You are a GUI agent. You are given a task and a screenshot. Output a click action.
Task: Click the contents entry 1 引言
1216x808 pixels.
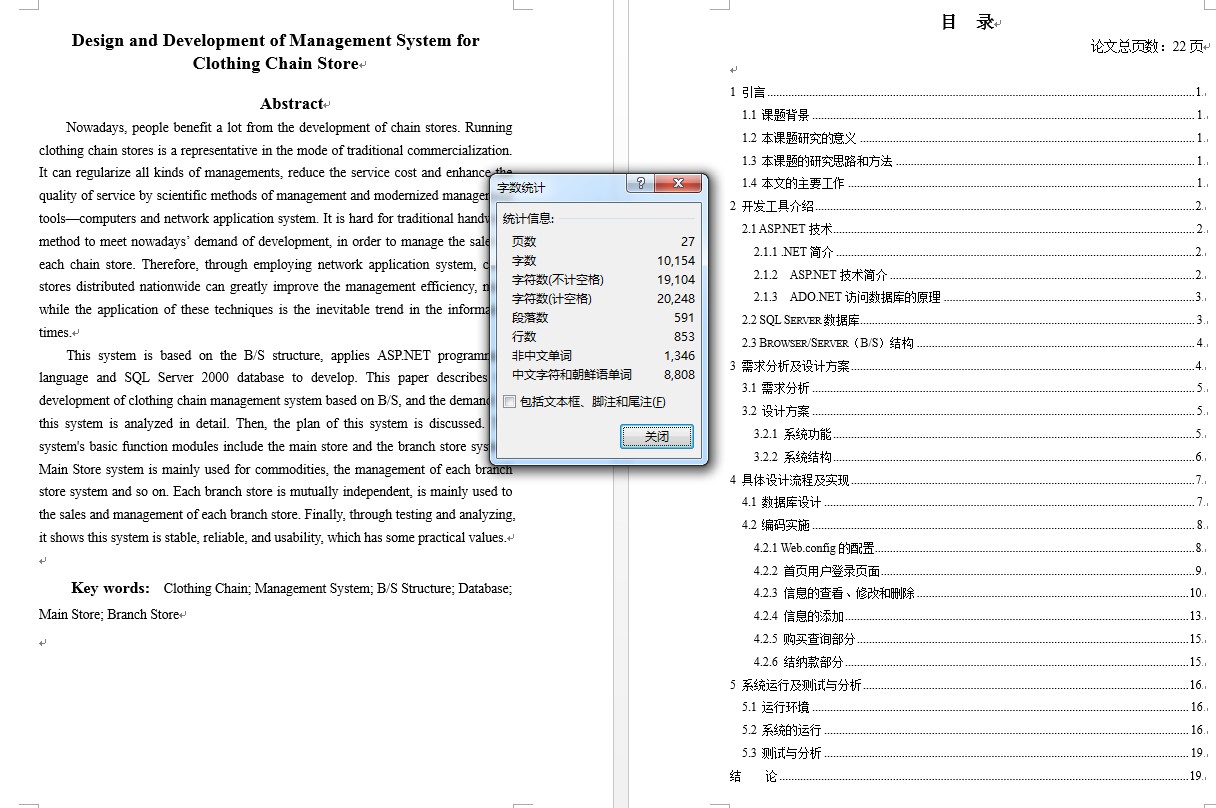click(x=966, y=92)
